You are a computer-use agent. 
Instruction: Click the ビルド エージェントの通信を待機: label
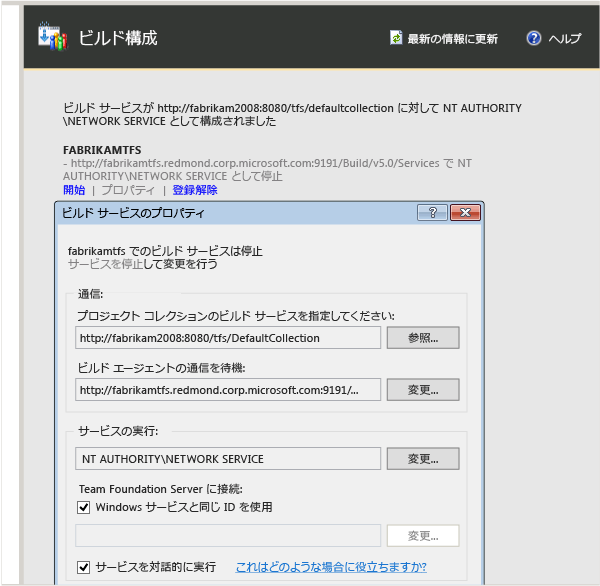161,368
